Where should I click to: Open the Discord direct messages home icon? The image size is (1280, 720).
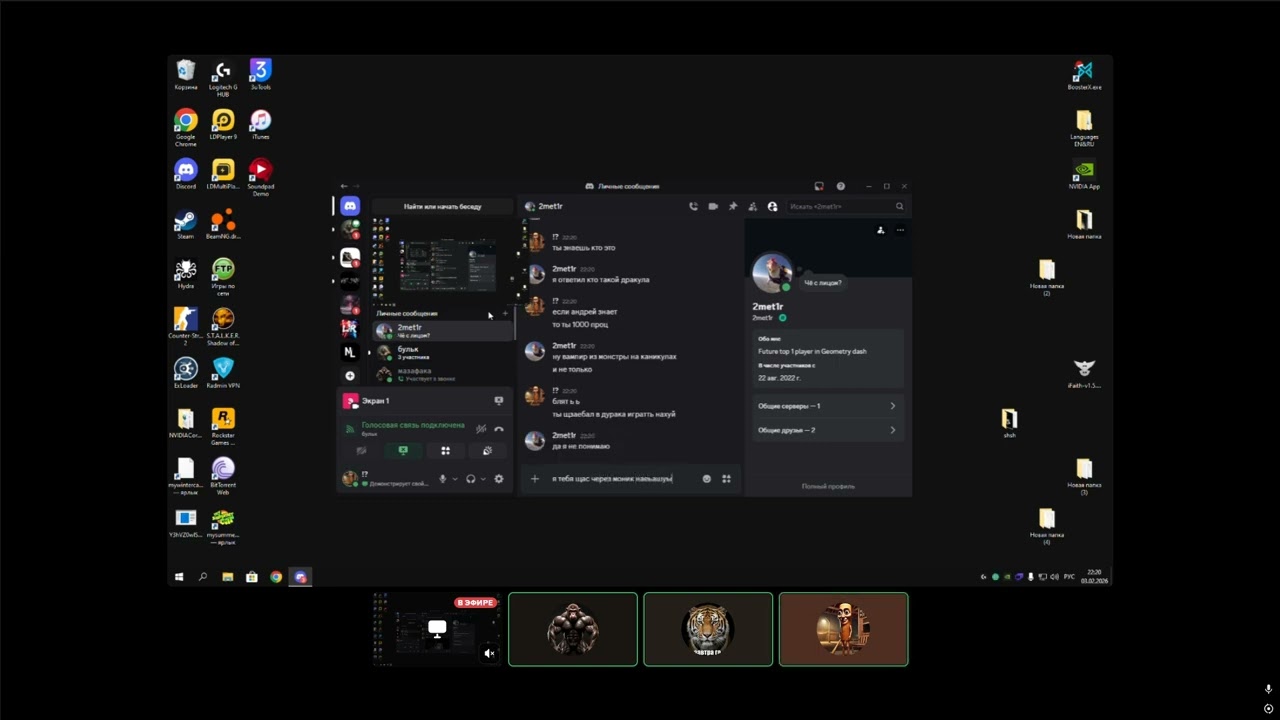coord(350,206)
